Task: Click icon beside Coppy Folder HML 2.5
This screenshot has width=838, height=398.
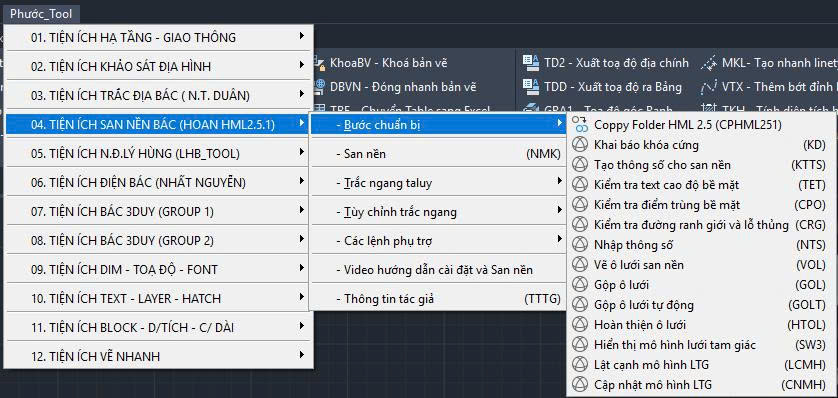Action: pos(580,124)
